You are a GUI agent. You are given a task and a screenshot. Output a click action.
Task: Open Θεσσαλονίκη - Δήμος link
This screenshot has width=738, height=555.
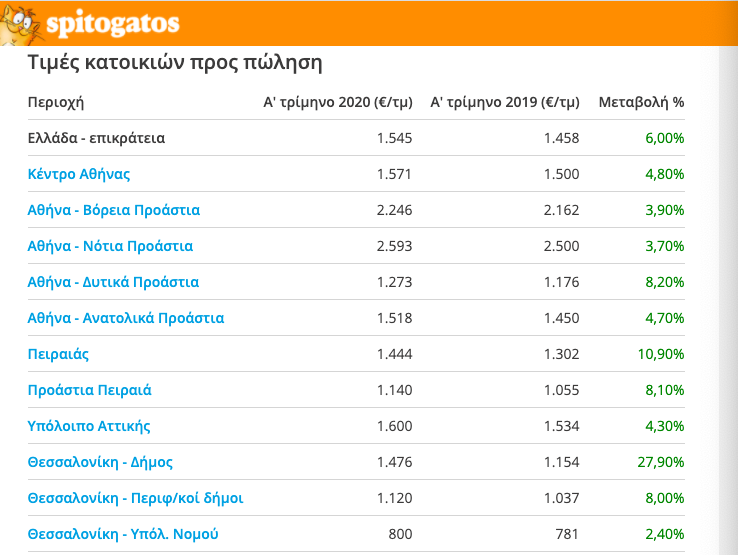(101, 462)
